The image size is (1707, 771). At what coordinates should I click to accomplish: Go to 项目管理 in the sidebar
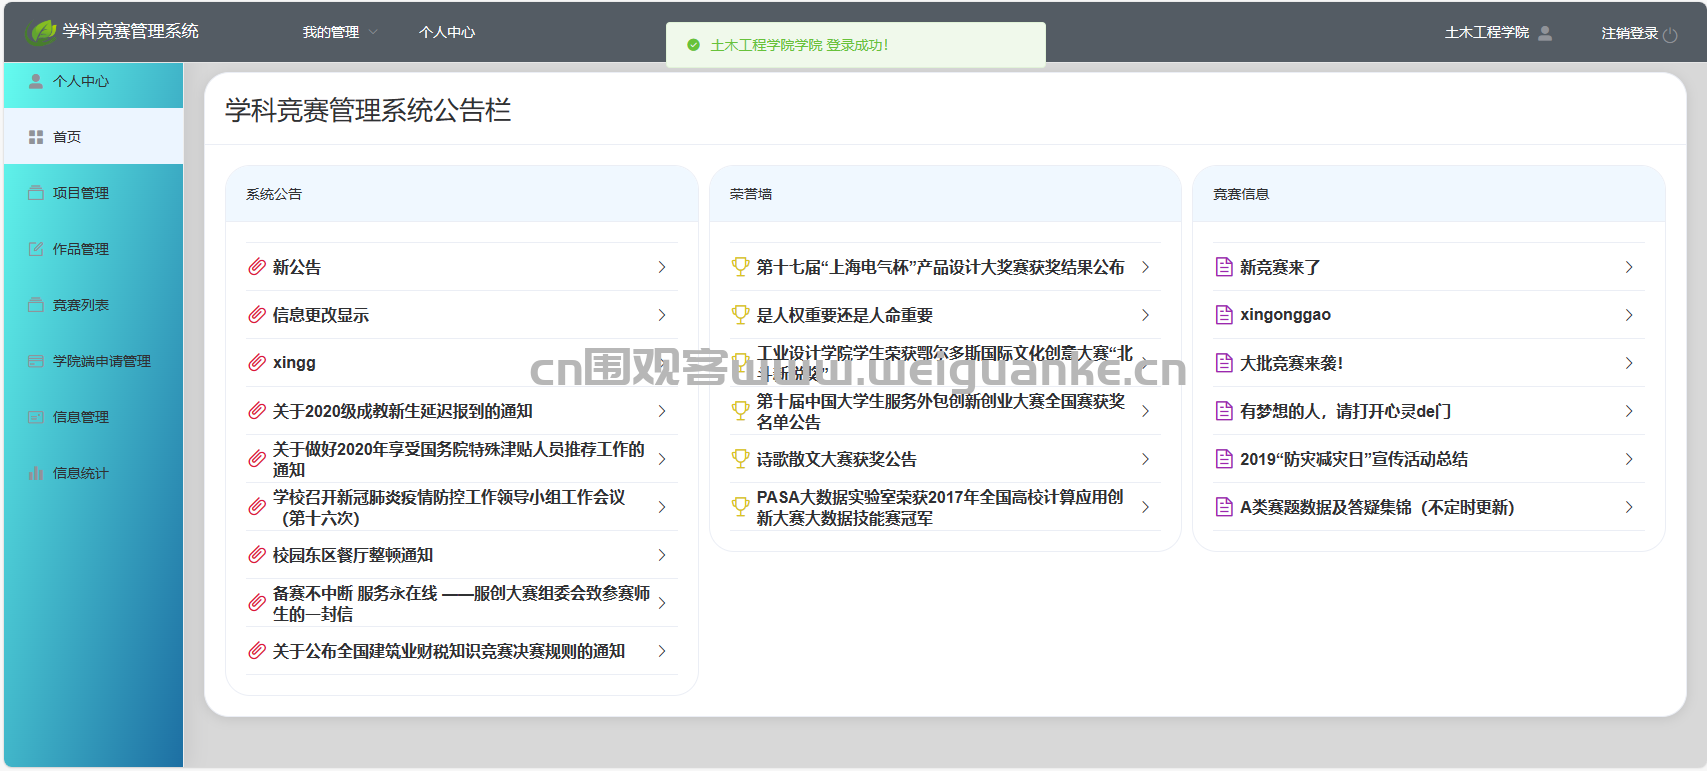[81, 193]
